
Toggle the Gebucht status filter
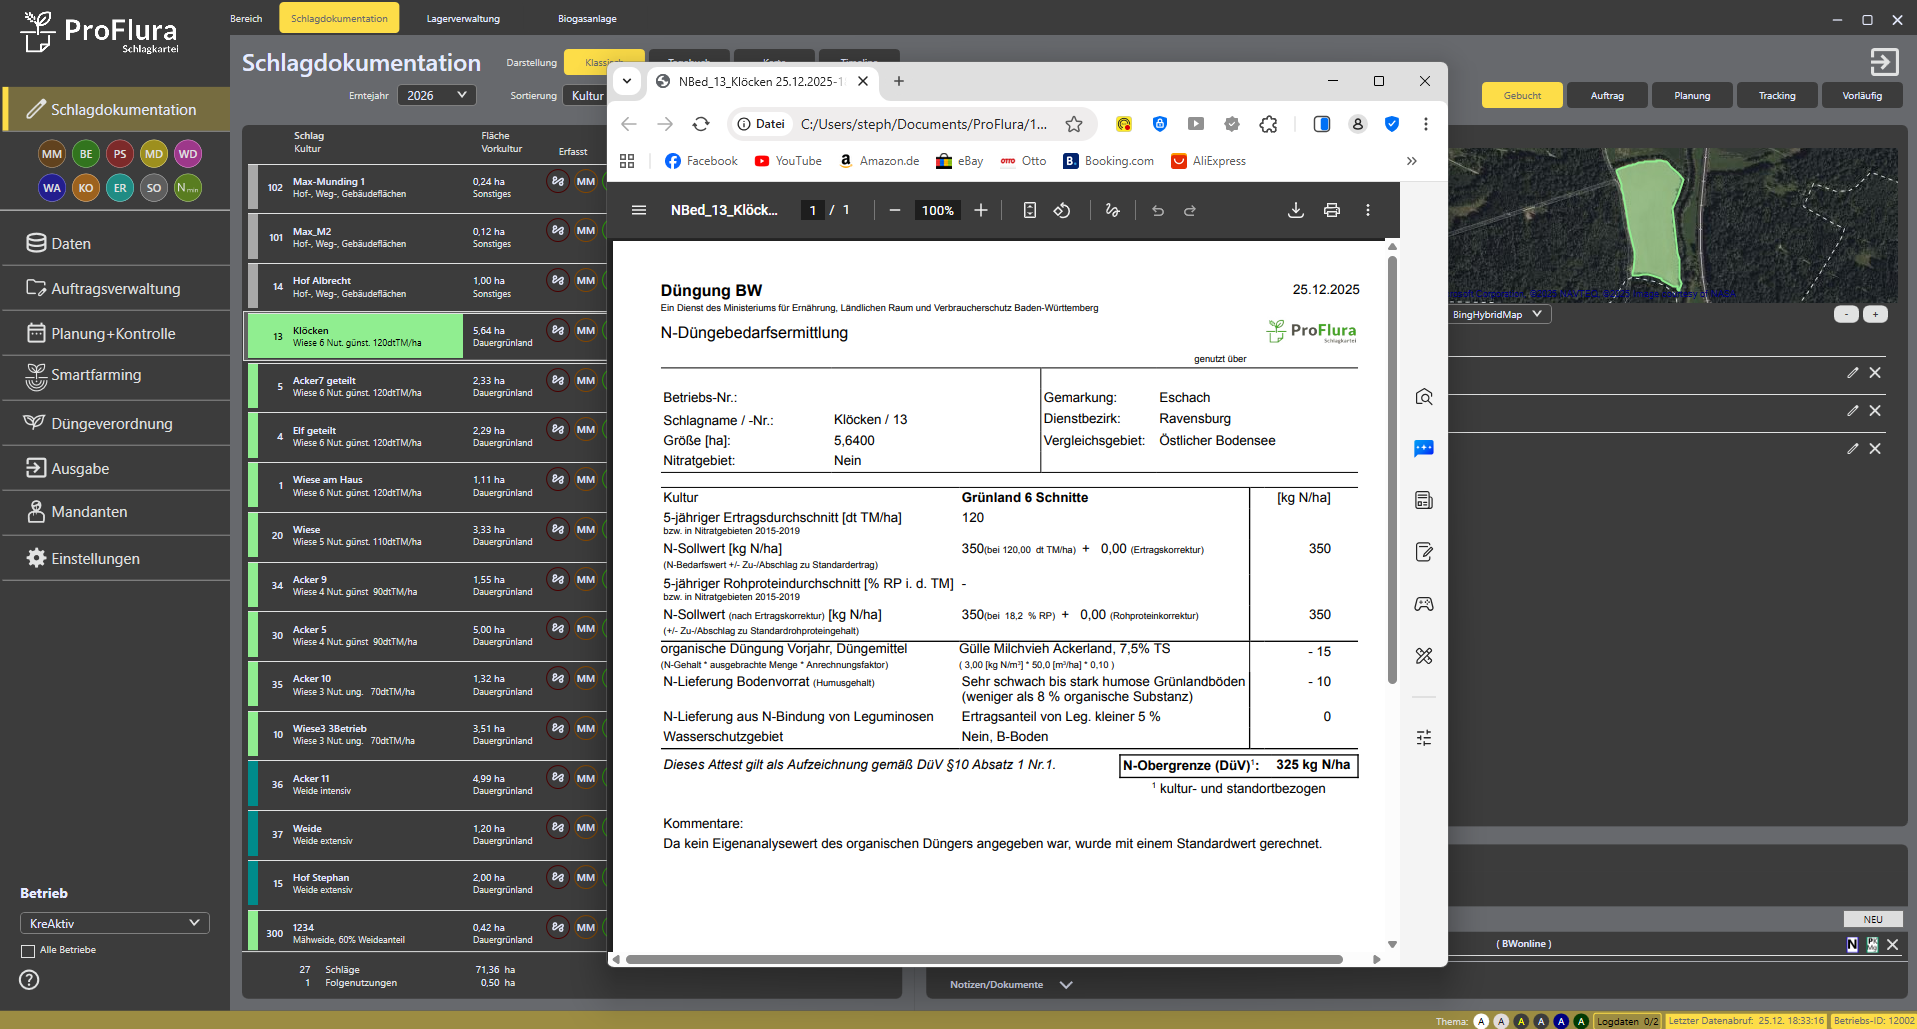click(x=1521, y=96)
